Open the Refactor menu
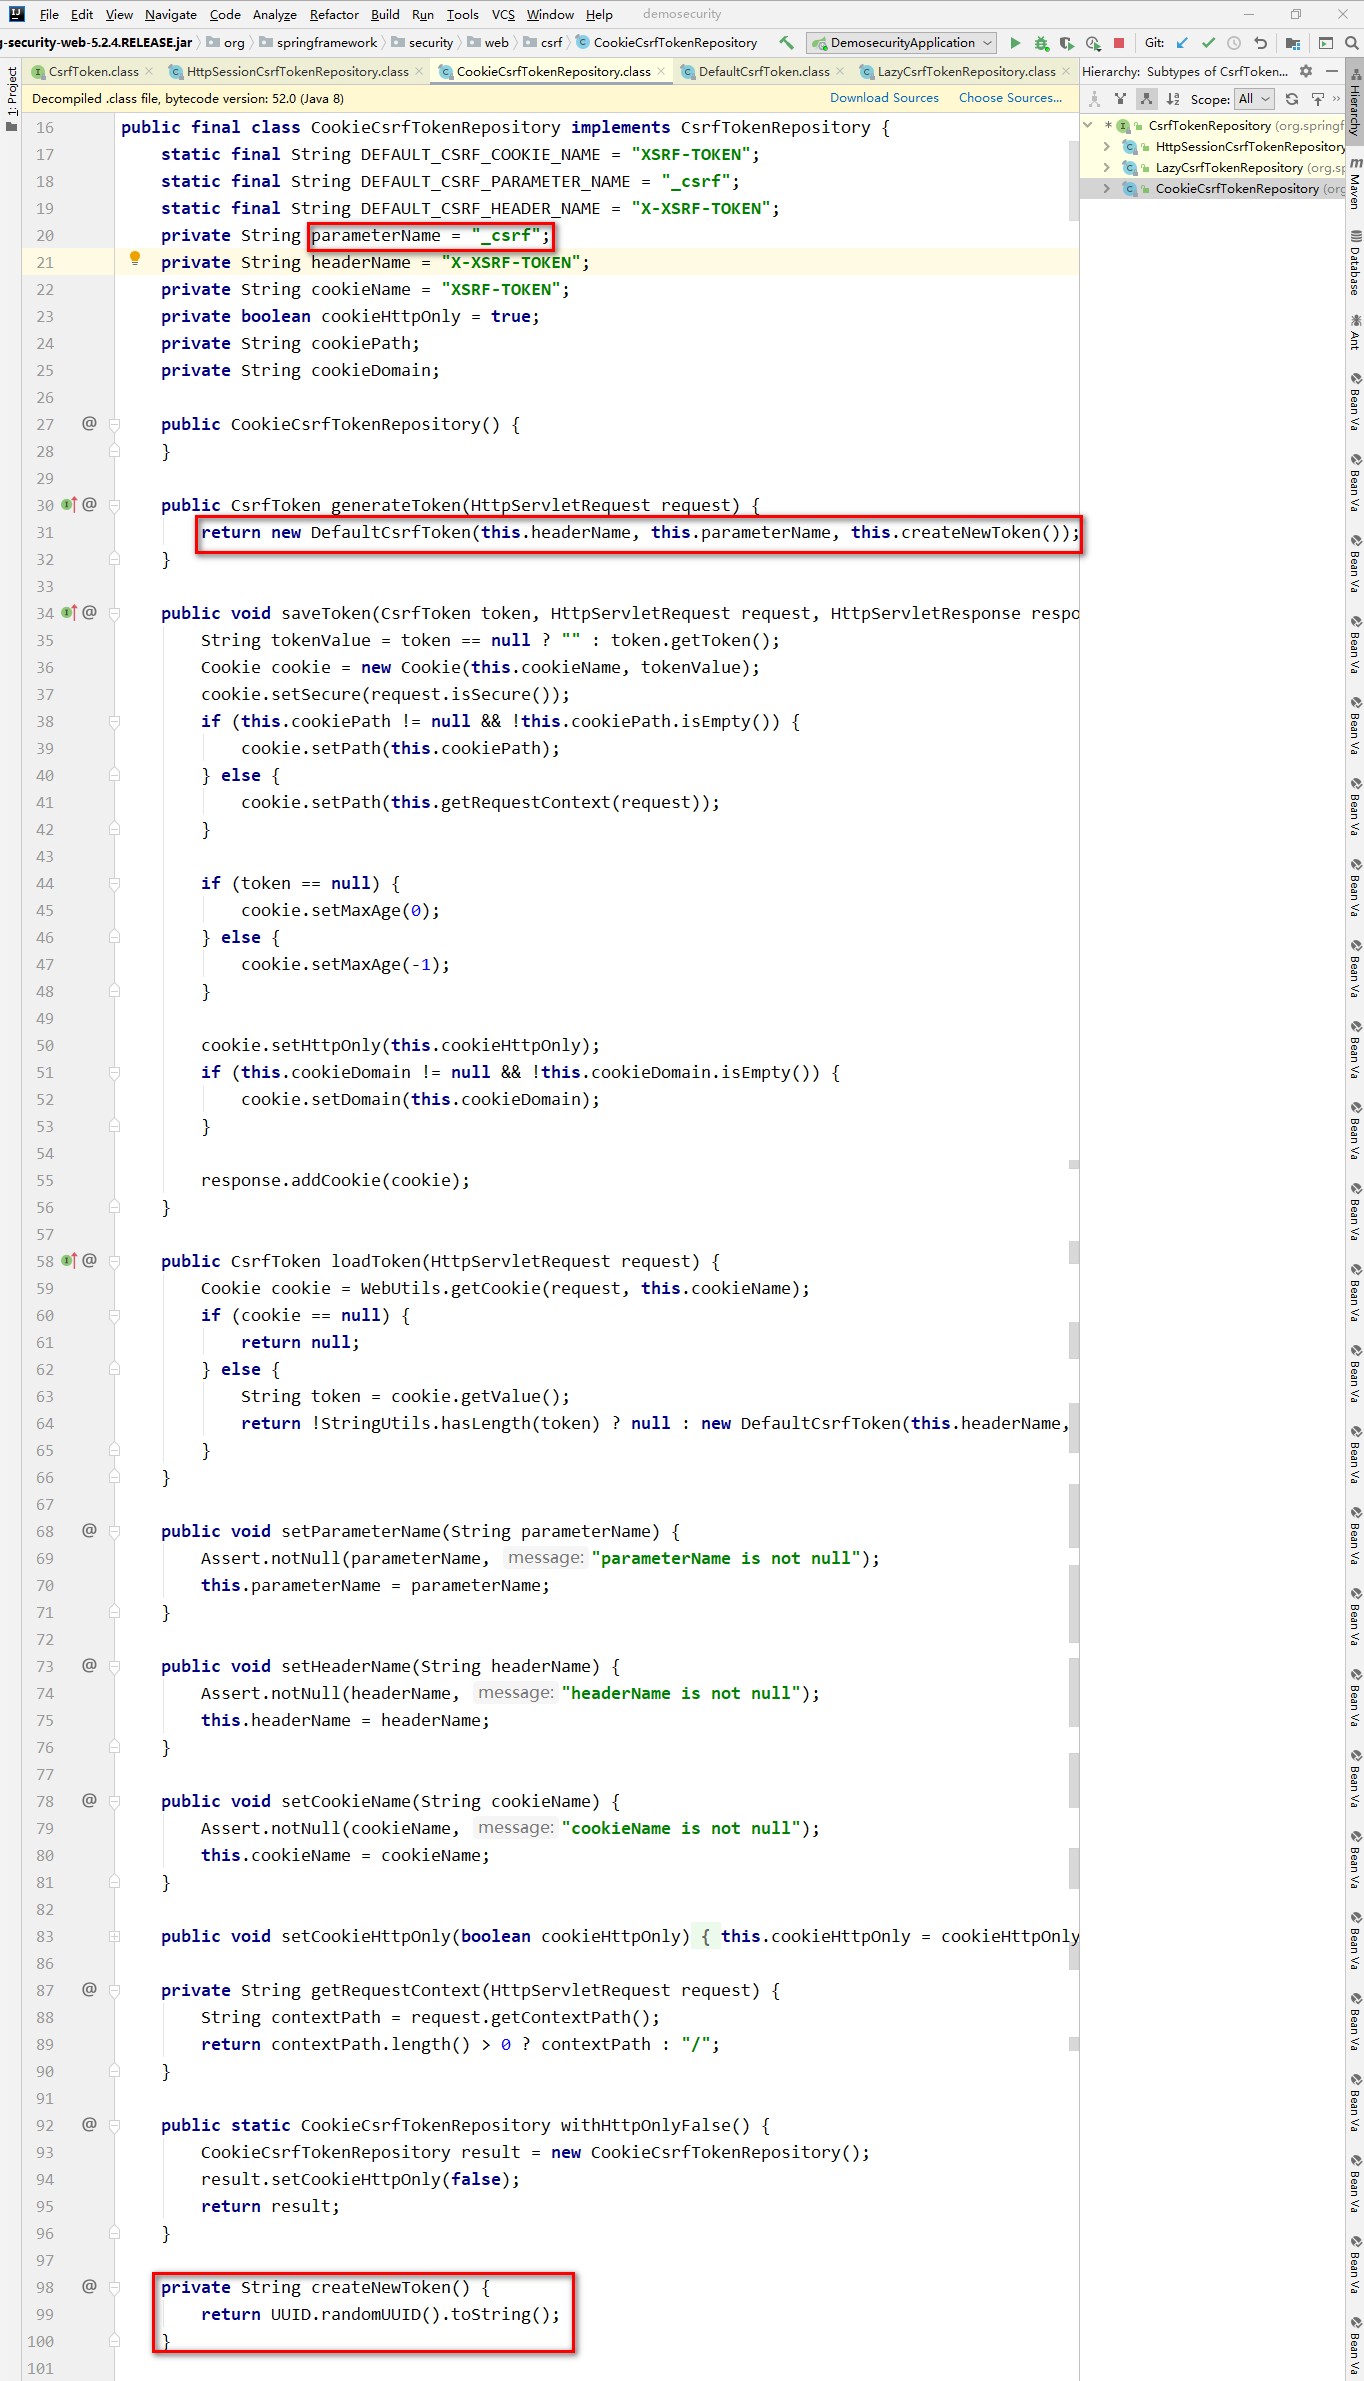Screen dimensions: 1364x2381 [x=334, y=14]
